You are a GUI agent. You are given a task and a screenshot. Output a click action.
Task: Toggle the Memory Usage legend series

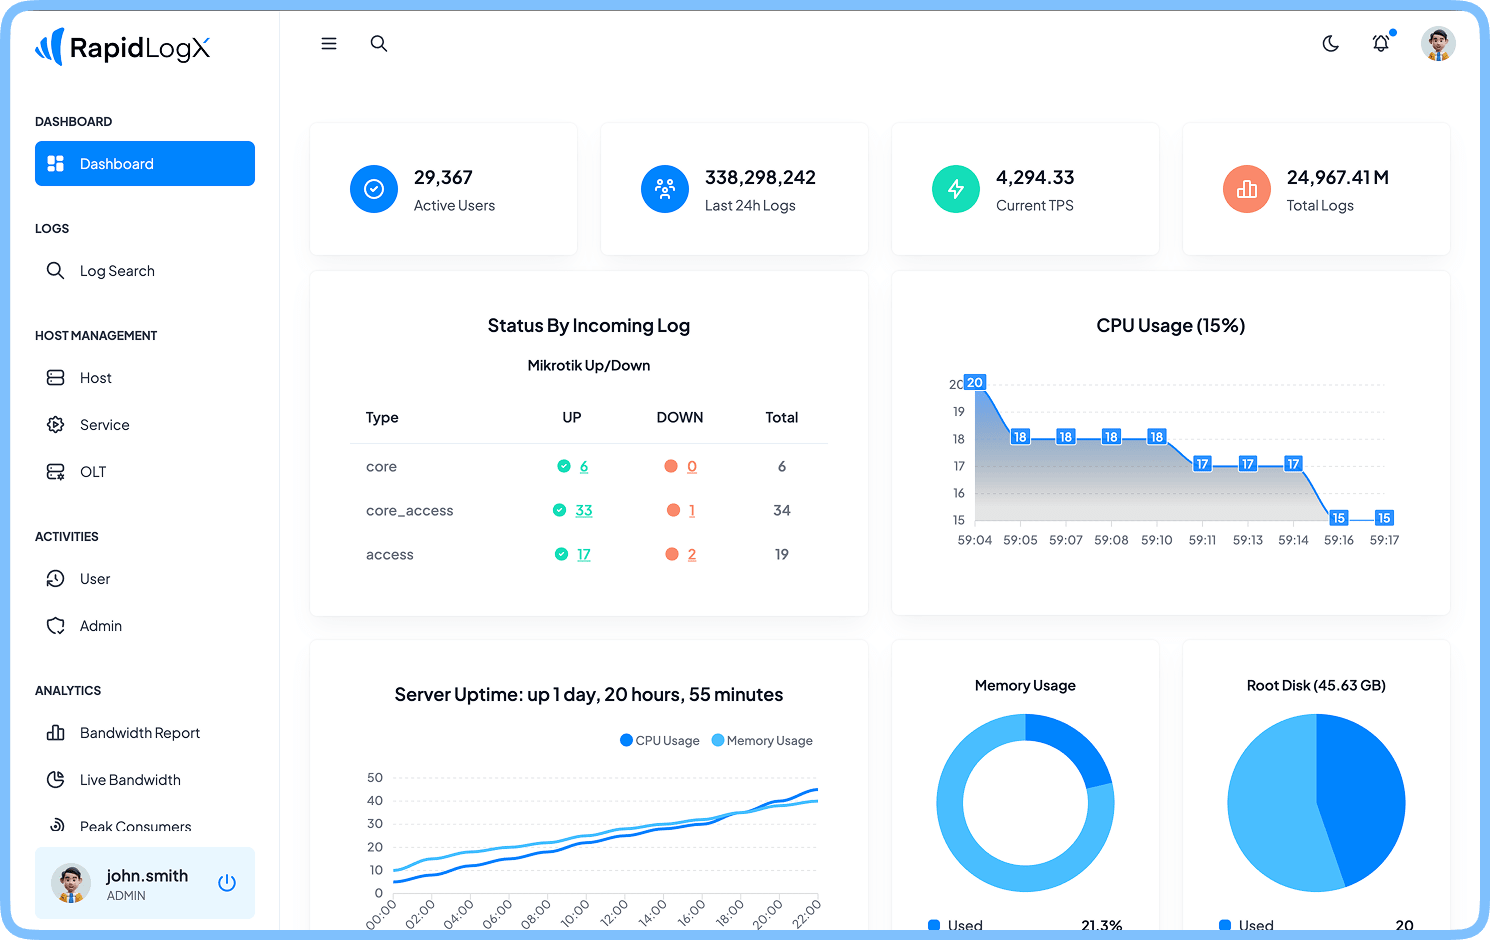click(x=762, y=741)
